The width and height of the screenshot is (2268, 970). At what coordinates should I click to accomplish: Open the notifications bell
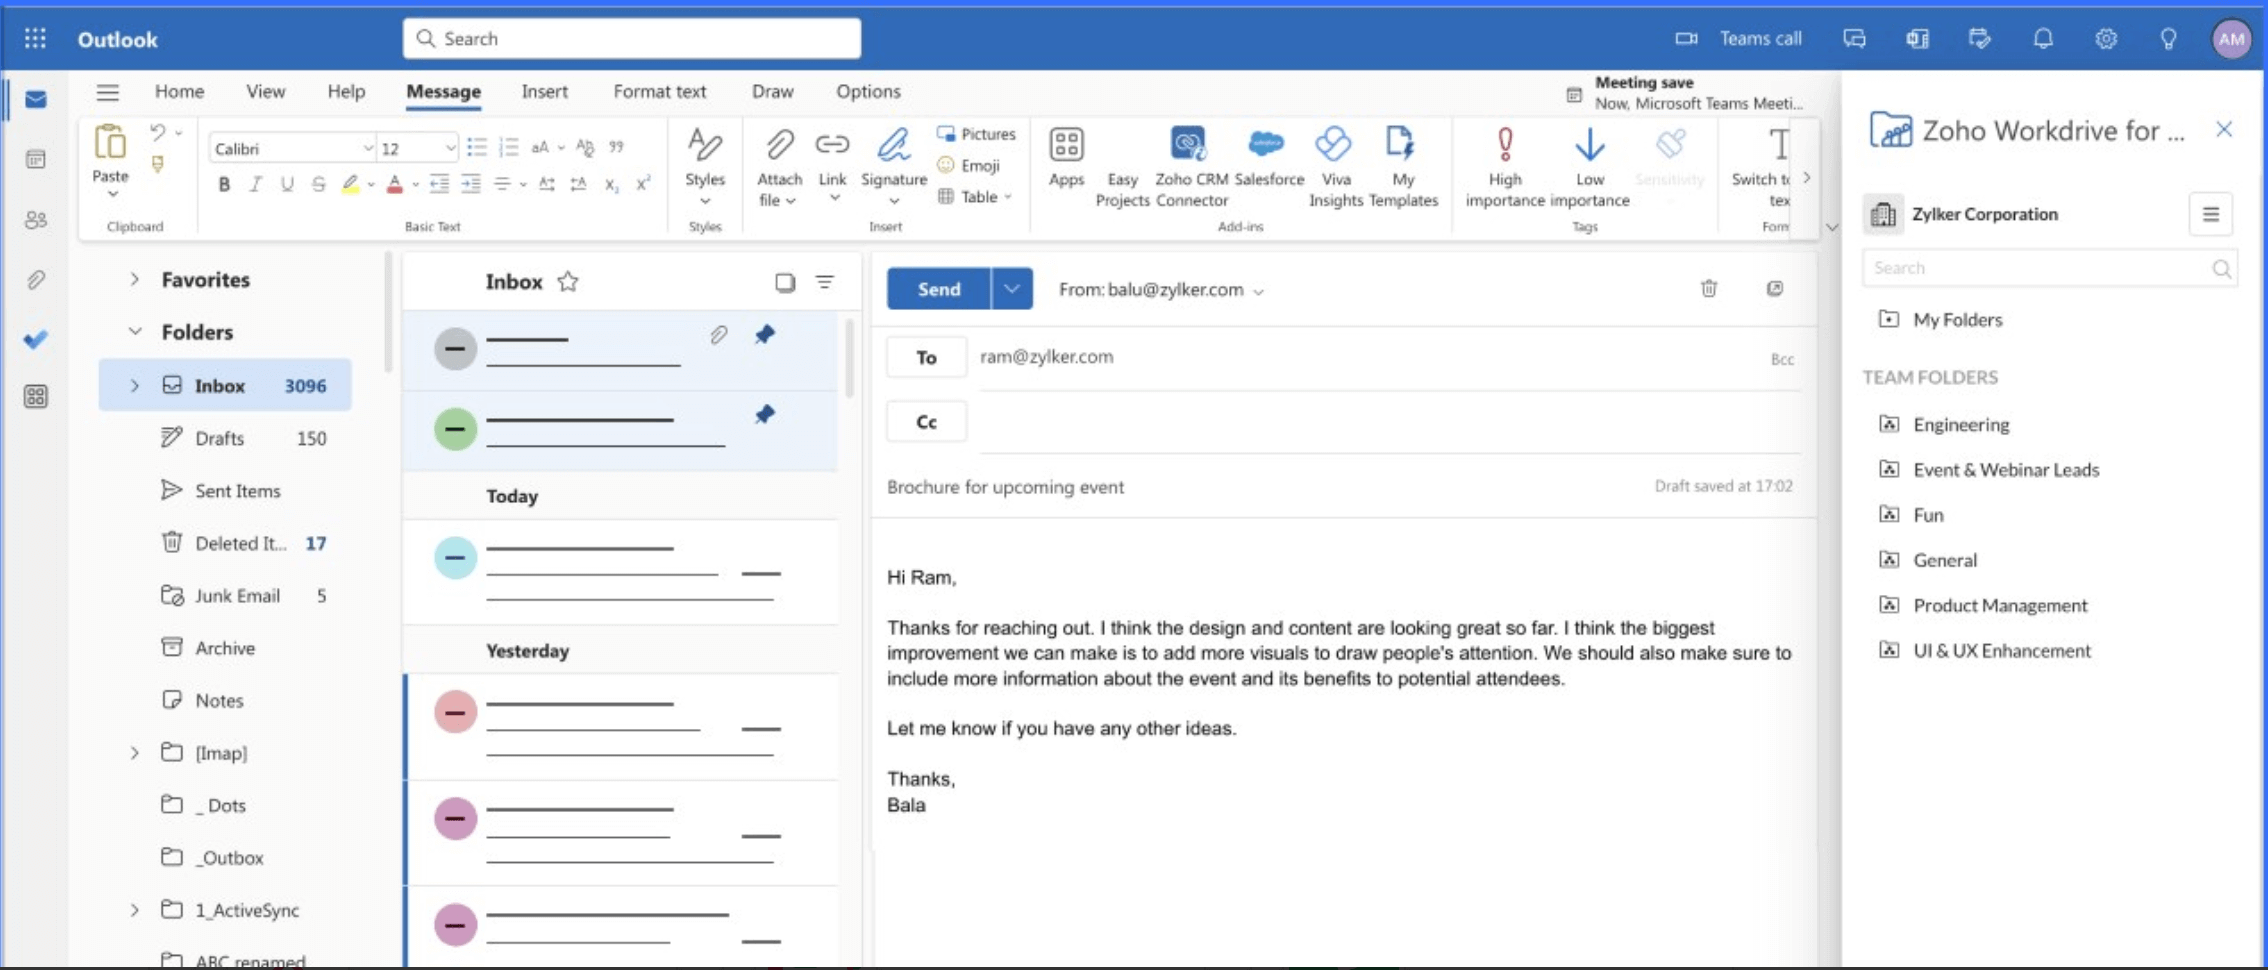pos(2043,39)
